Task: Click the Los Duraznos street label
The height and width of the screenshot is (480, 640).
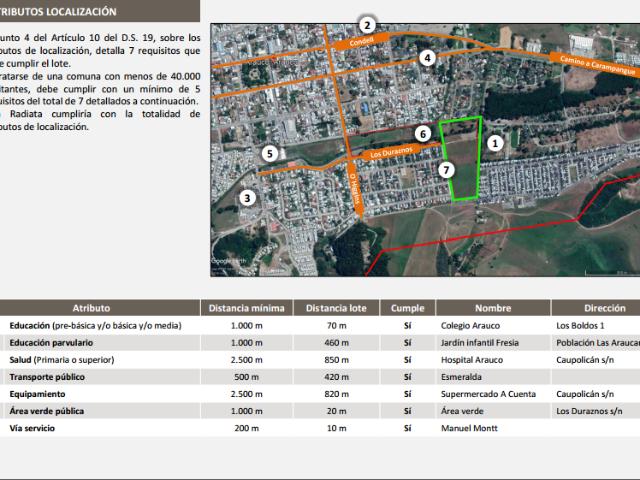Action: 390,155
